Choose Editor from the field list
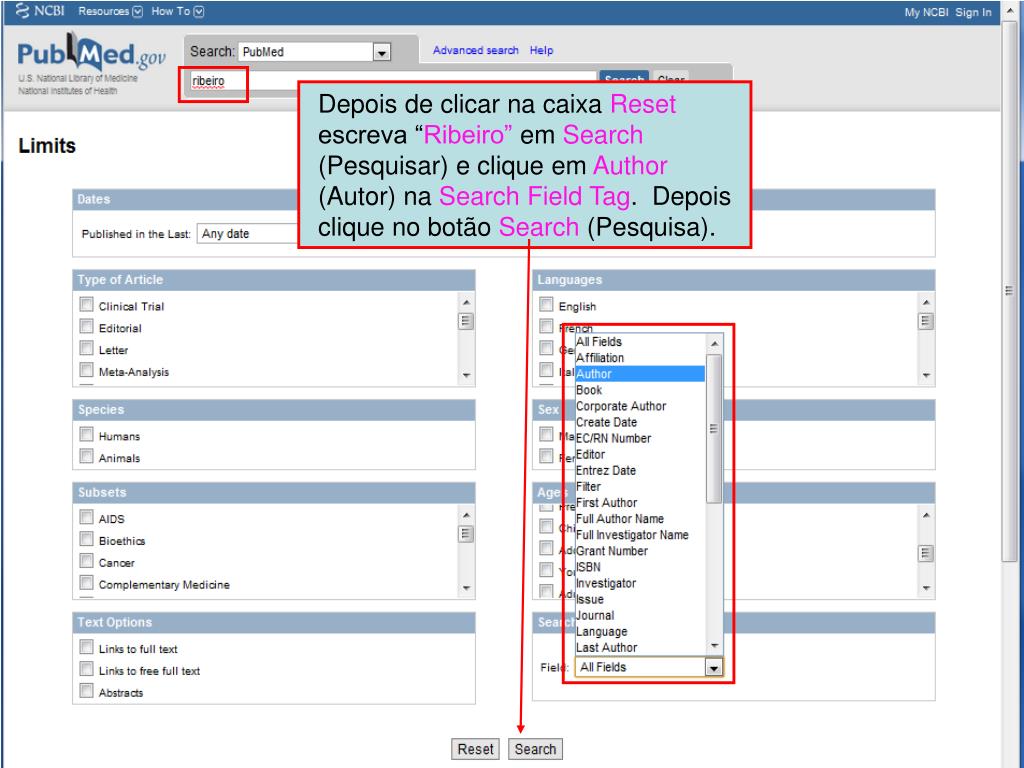This screenshot has width=1024, height=768. click(x=639, y=455)
